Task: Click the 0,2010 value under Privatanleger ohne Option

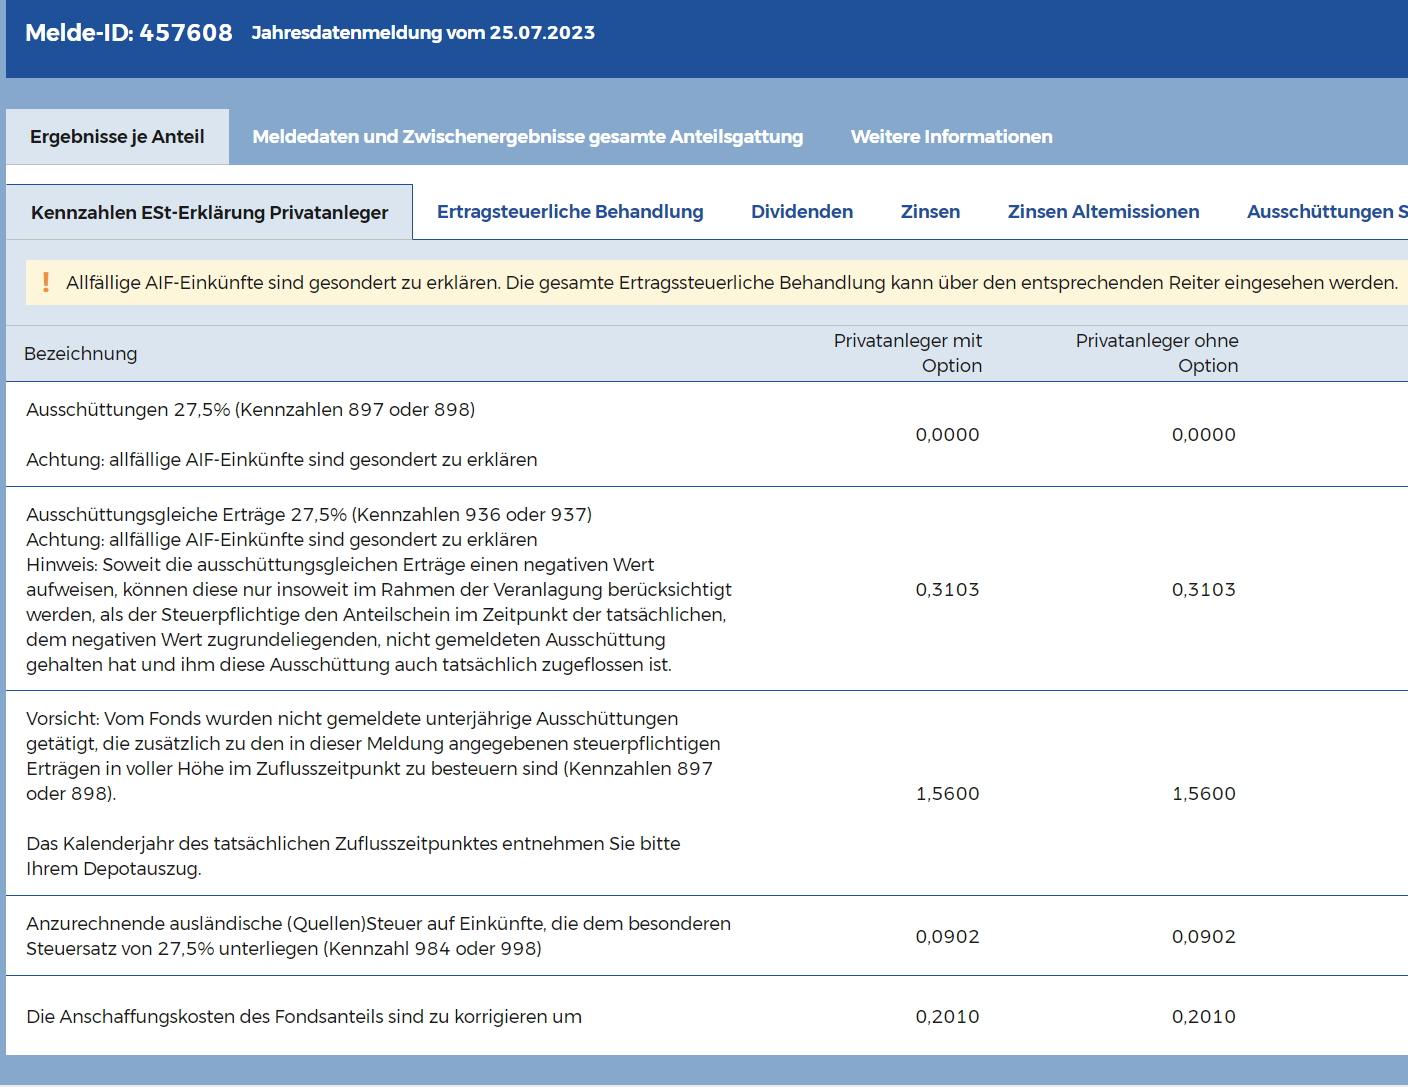Action: pos(1203,1017)
